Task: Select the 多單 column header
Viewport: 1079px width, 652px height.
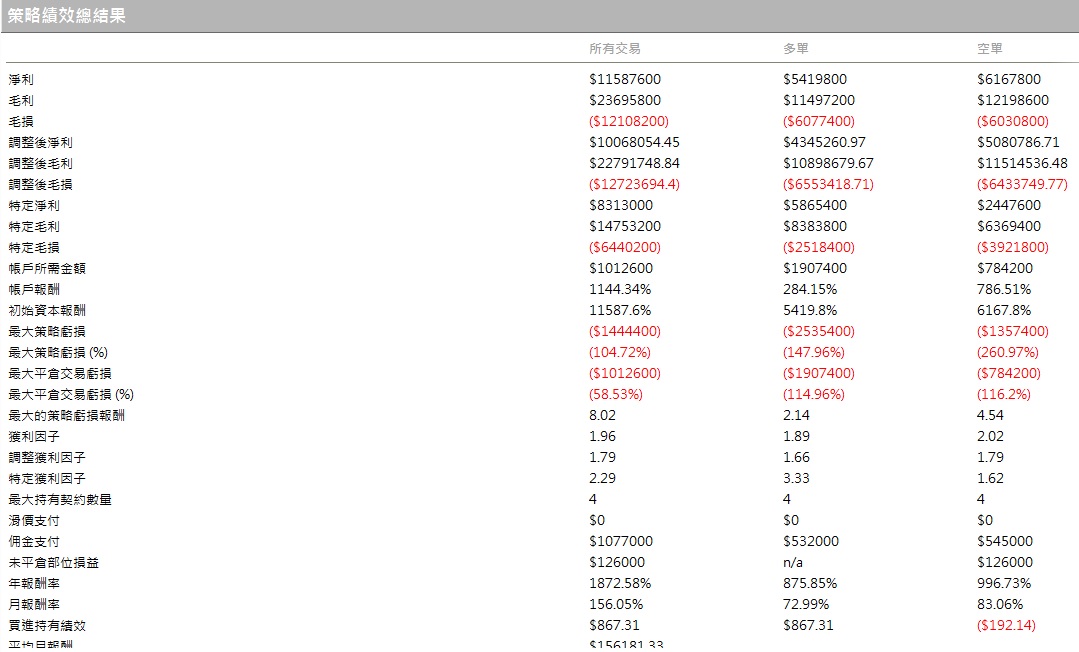Action: point(795,49)
